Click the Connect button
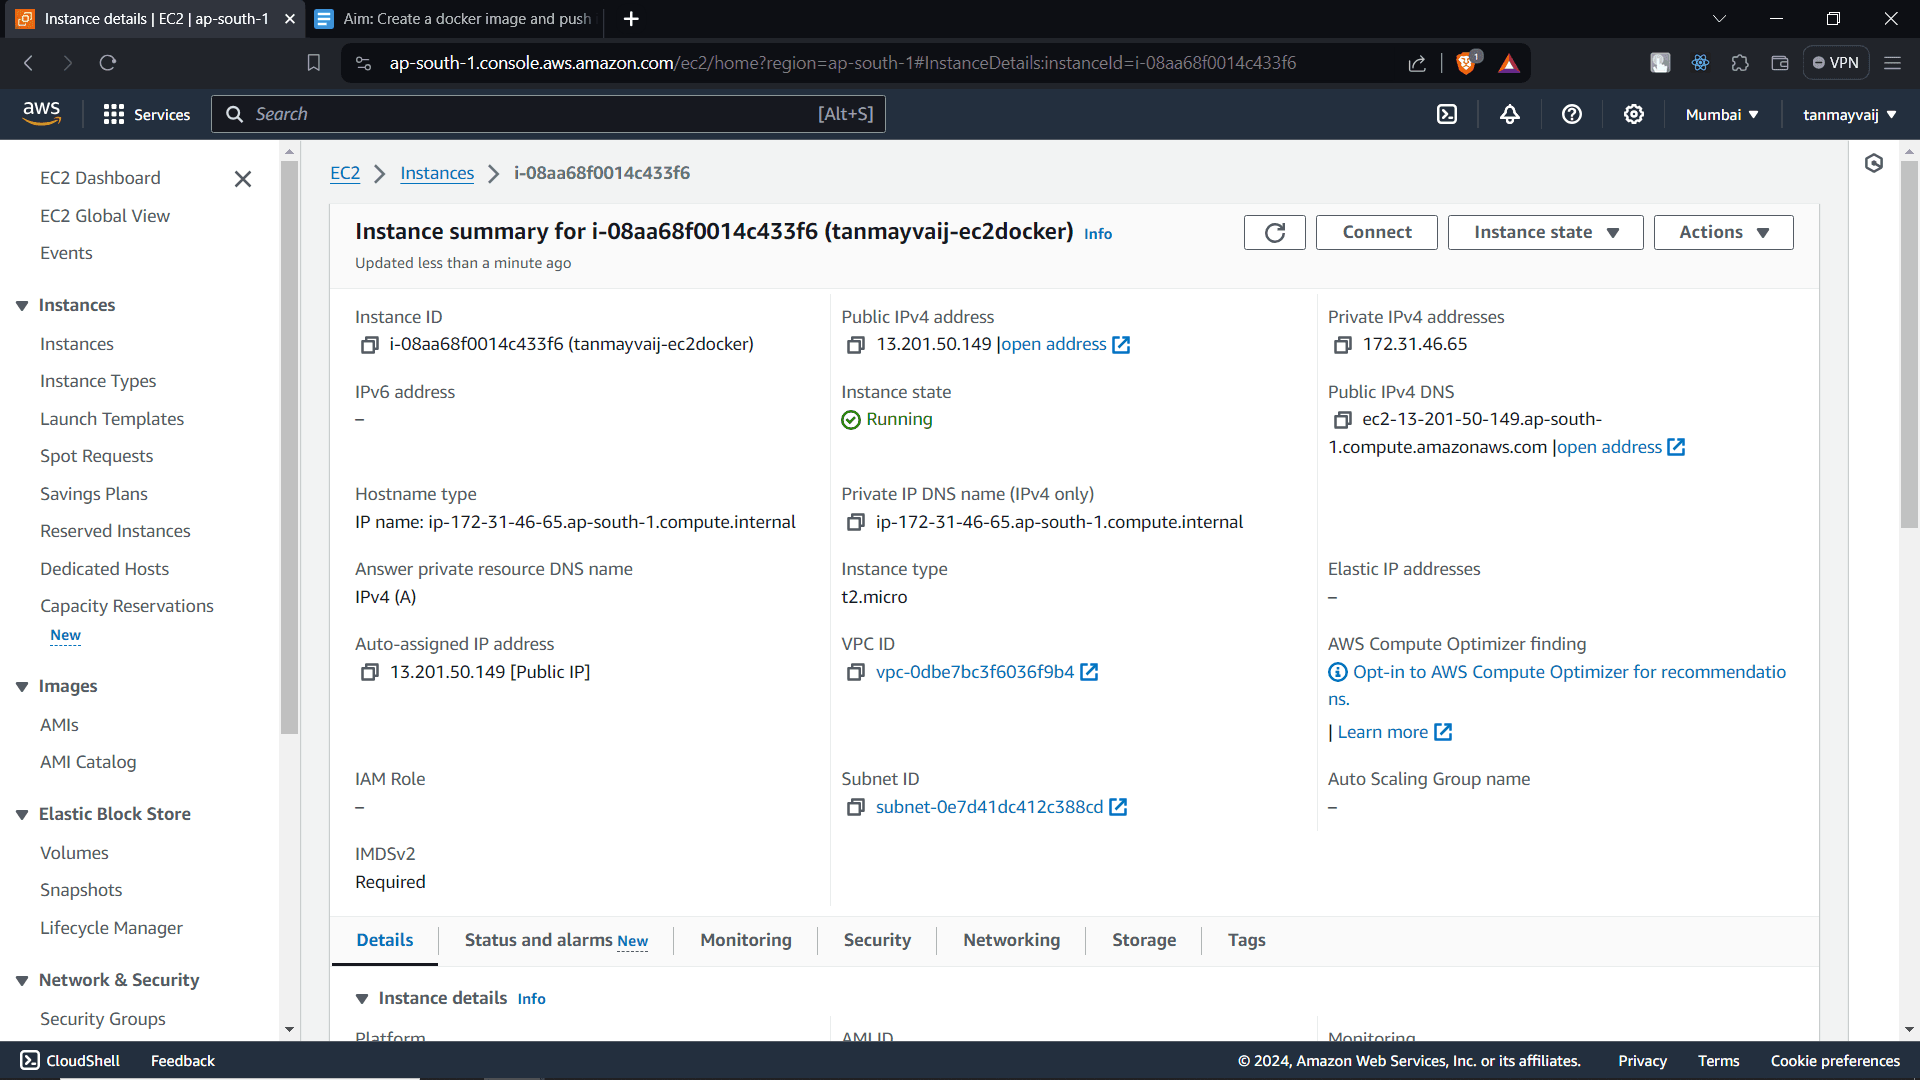Viewport: 1920px width, 1080px height. pos(1376,232)
